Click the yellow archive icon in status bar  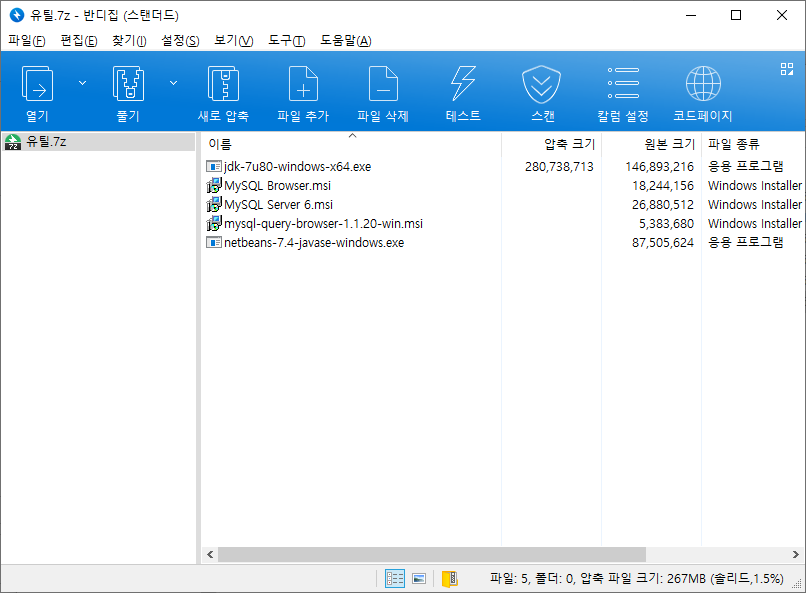coord(450,579)
